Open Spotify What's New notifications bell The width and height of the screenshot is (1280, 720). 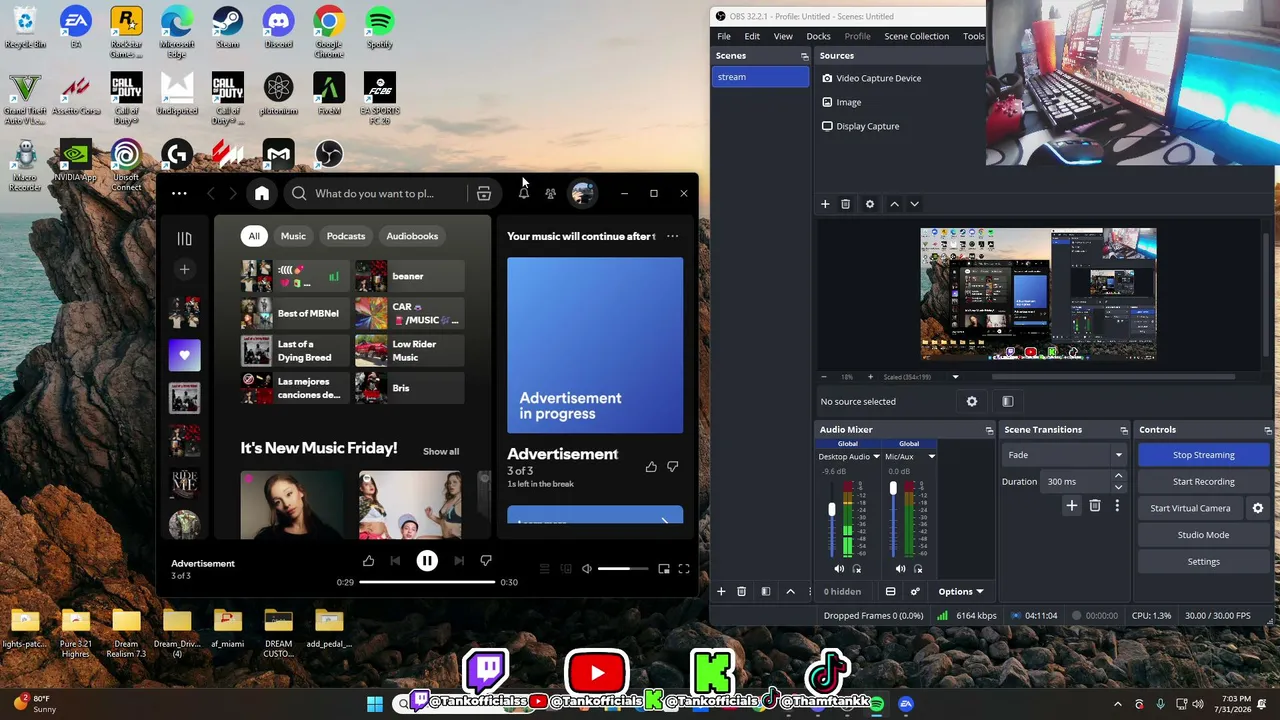(x=523, y=193)
